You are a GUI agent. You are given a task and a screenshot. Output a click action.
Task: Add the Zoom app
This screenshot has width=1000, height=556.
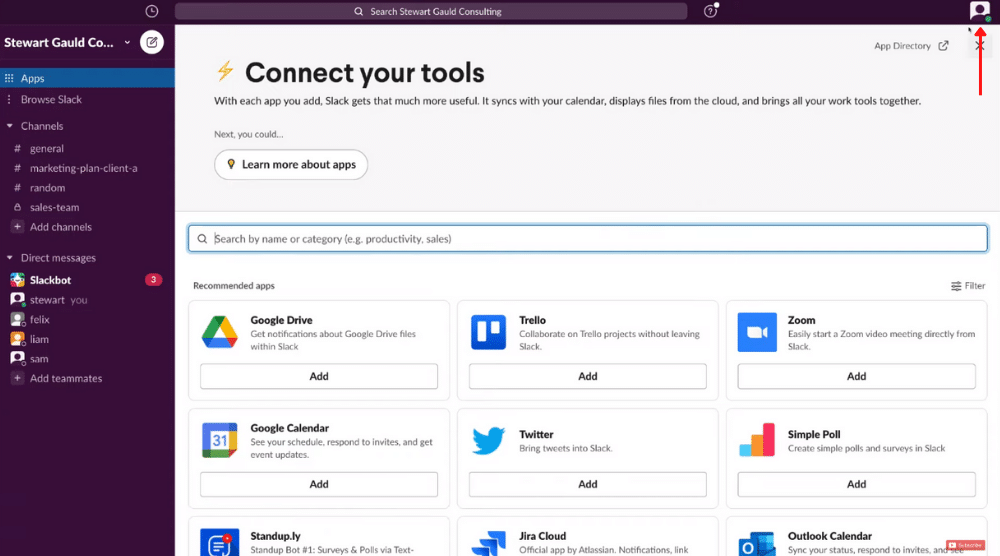point(857,376)
